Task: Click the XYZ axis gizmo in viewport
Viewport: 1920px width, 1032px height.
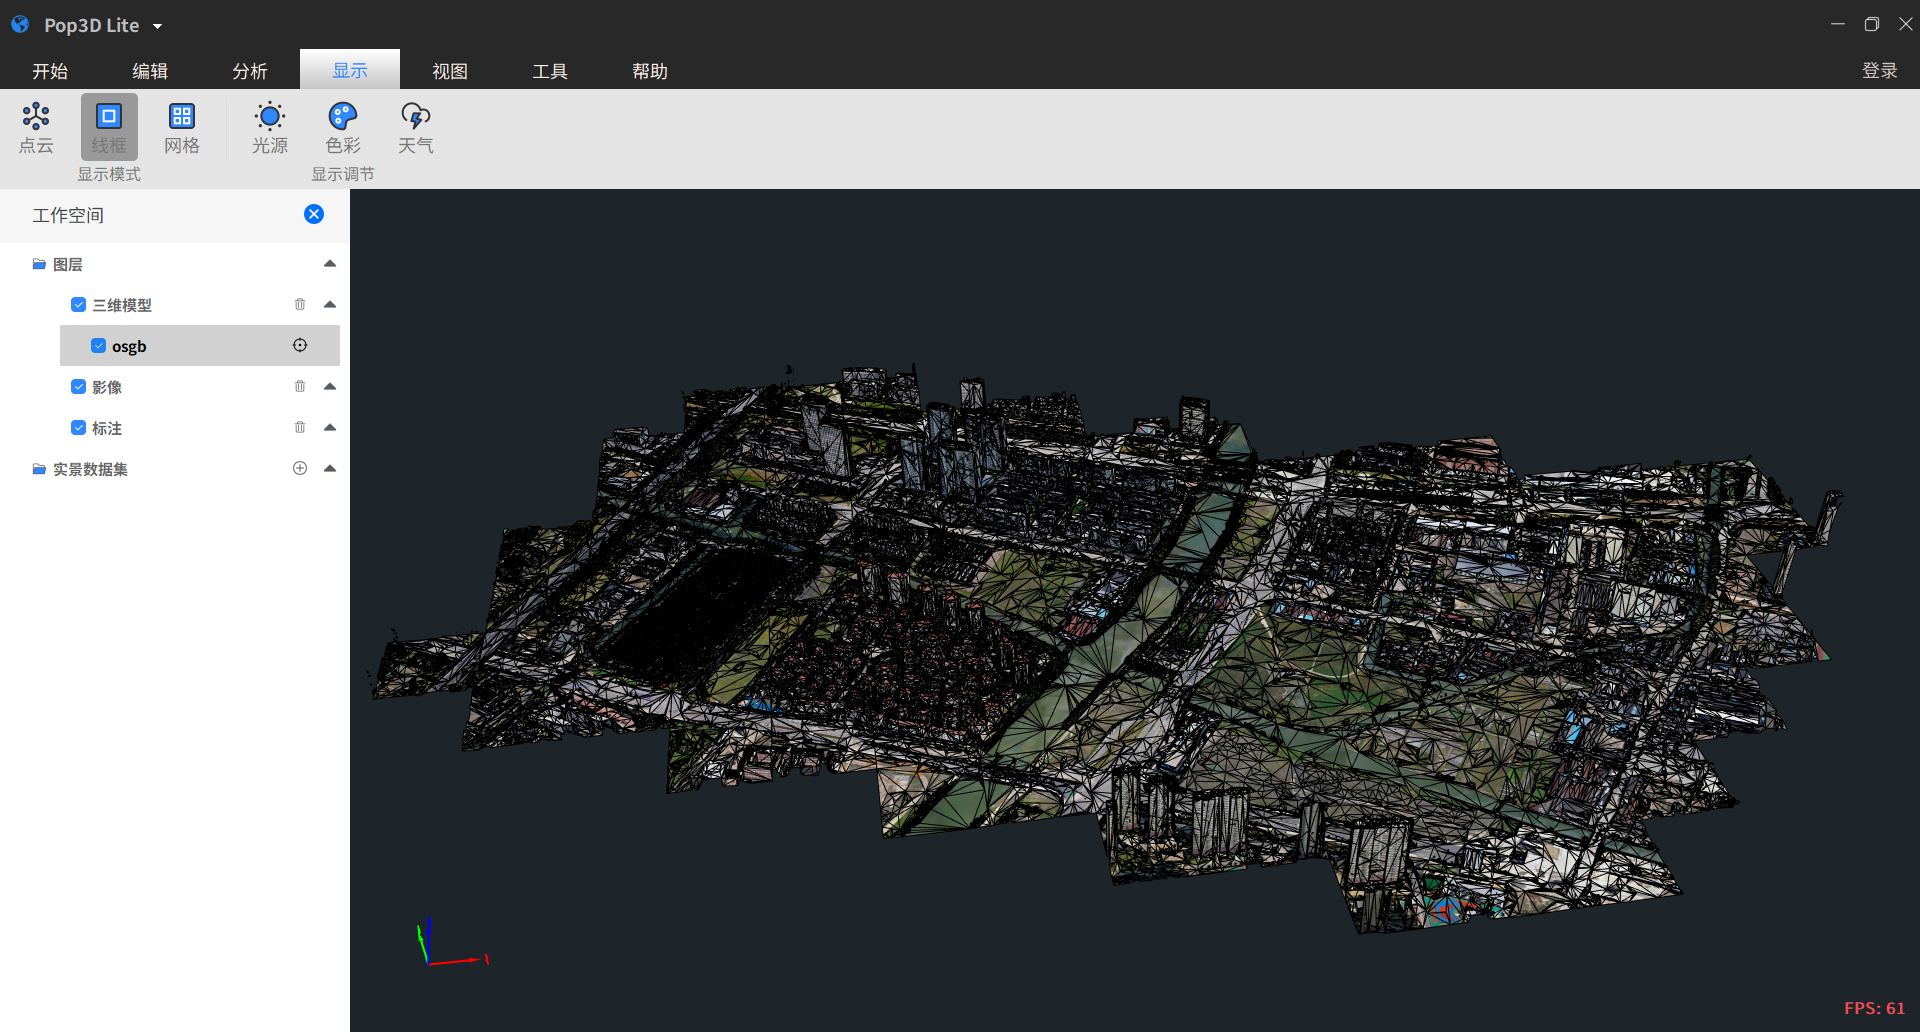Action: pos(452,942)
